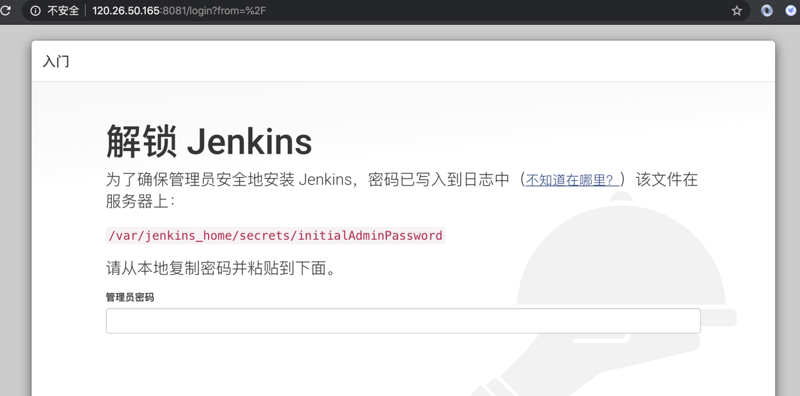Open the '不知道在哪里?' help link
The height and width of the screenshot is (396, 800).
(x=572, y=180)
